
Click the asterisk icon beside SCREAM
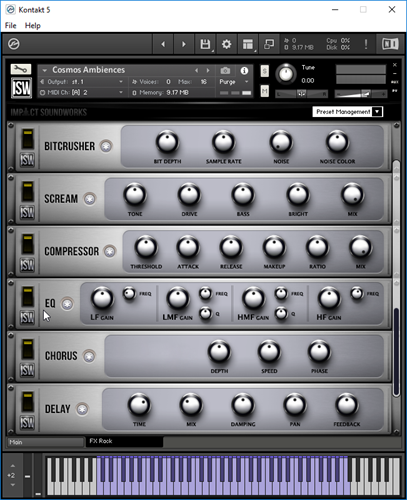pyautogui.click(x=89, y=199)
